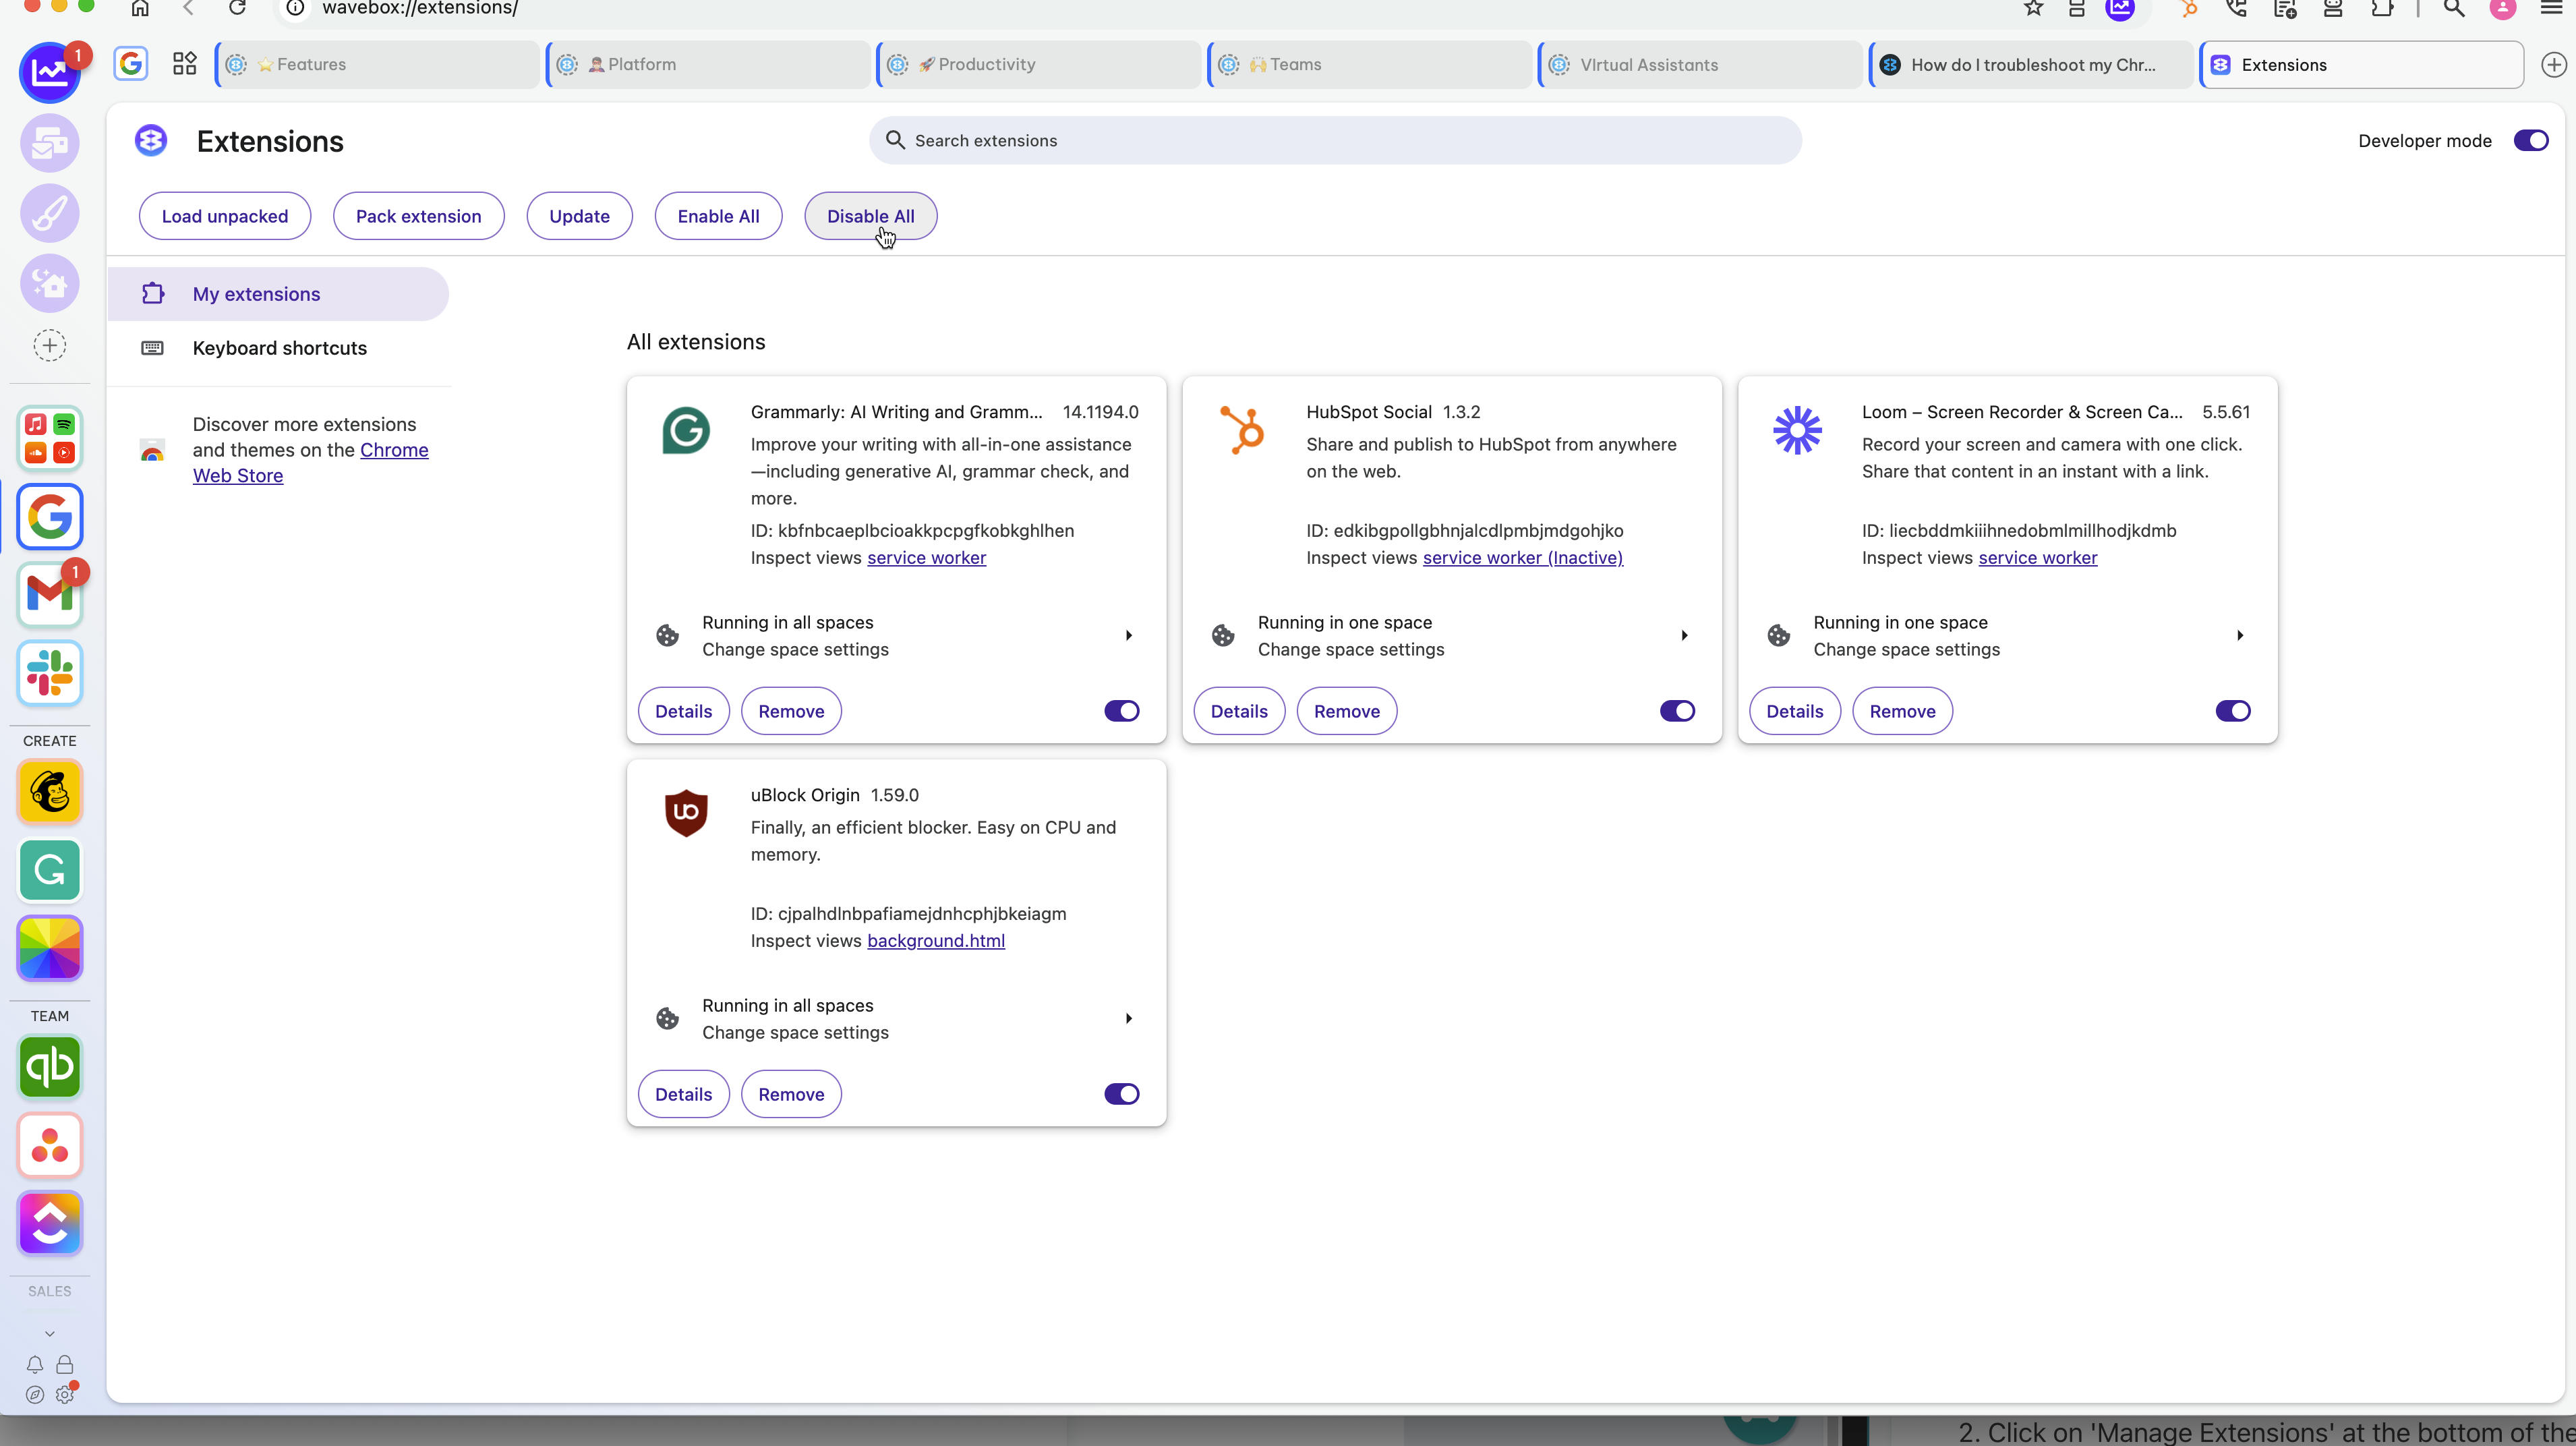This screenshot has width=2576, height=1446.
Task: Switch to the Teams tab
Action: coord(1371,65)
